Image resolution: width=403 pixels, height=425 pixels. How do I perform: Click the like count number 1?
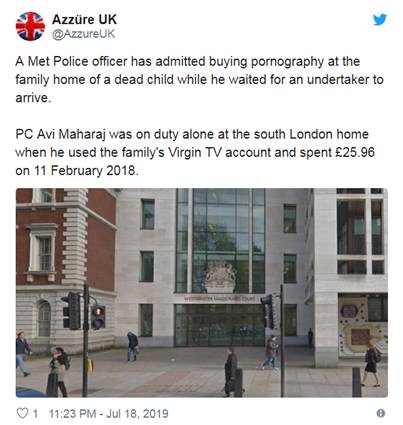coord(35,414)
